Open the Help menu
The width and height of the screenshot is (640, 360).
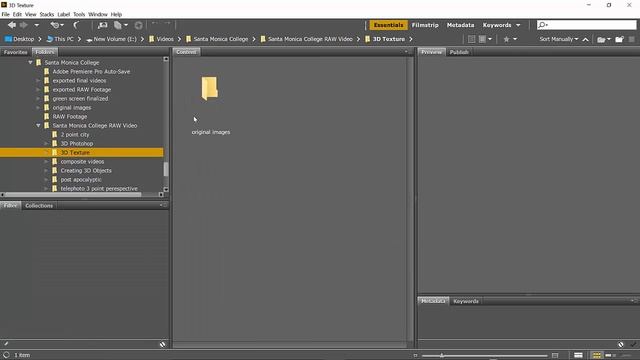tap(116, 14)
